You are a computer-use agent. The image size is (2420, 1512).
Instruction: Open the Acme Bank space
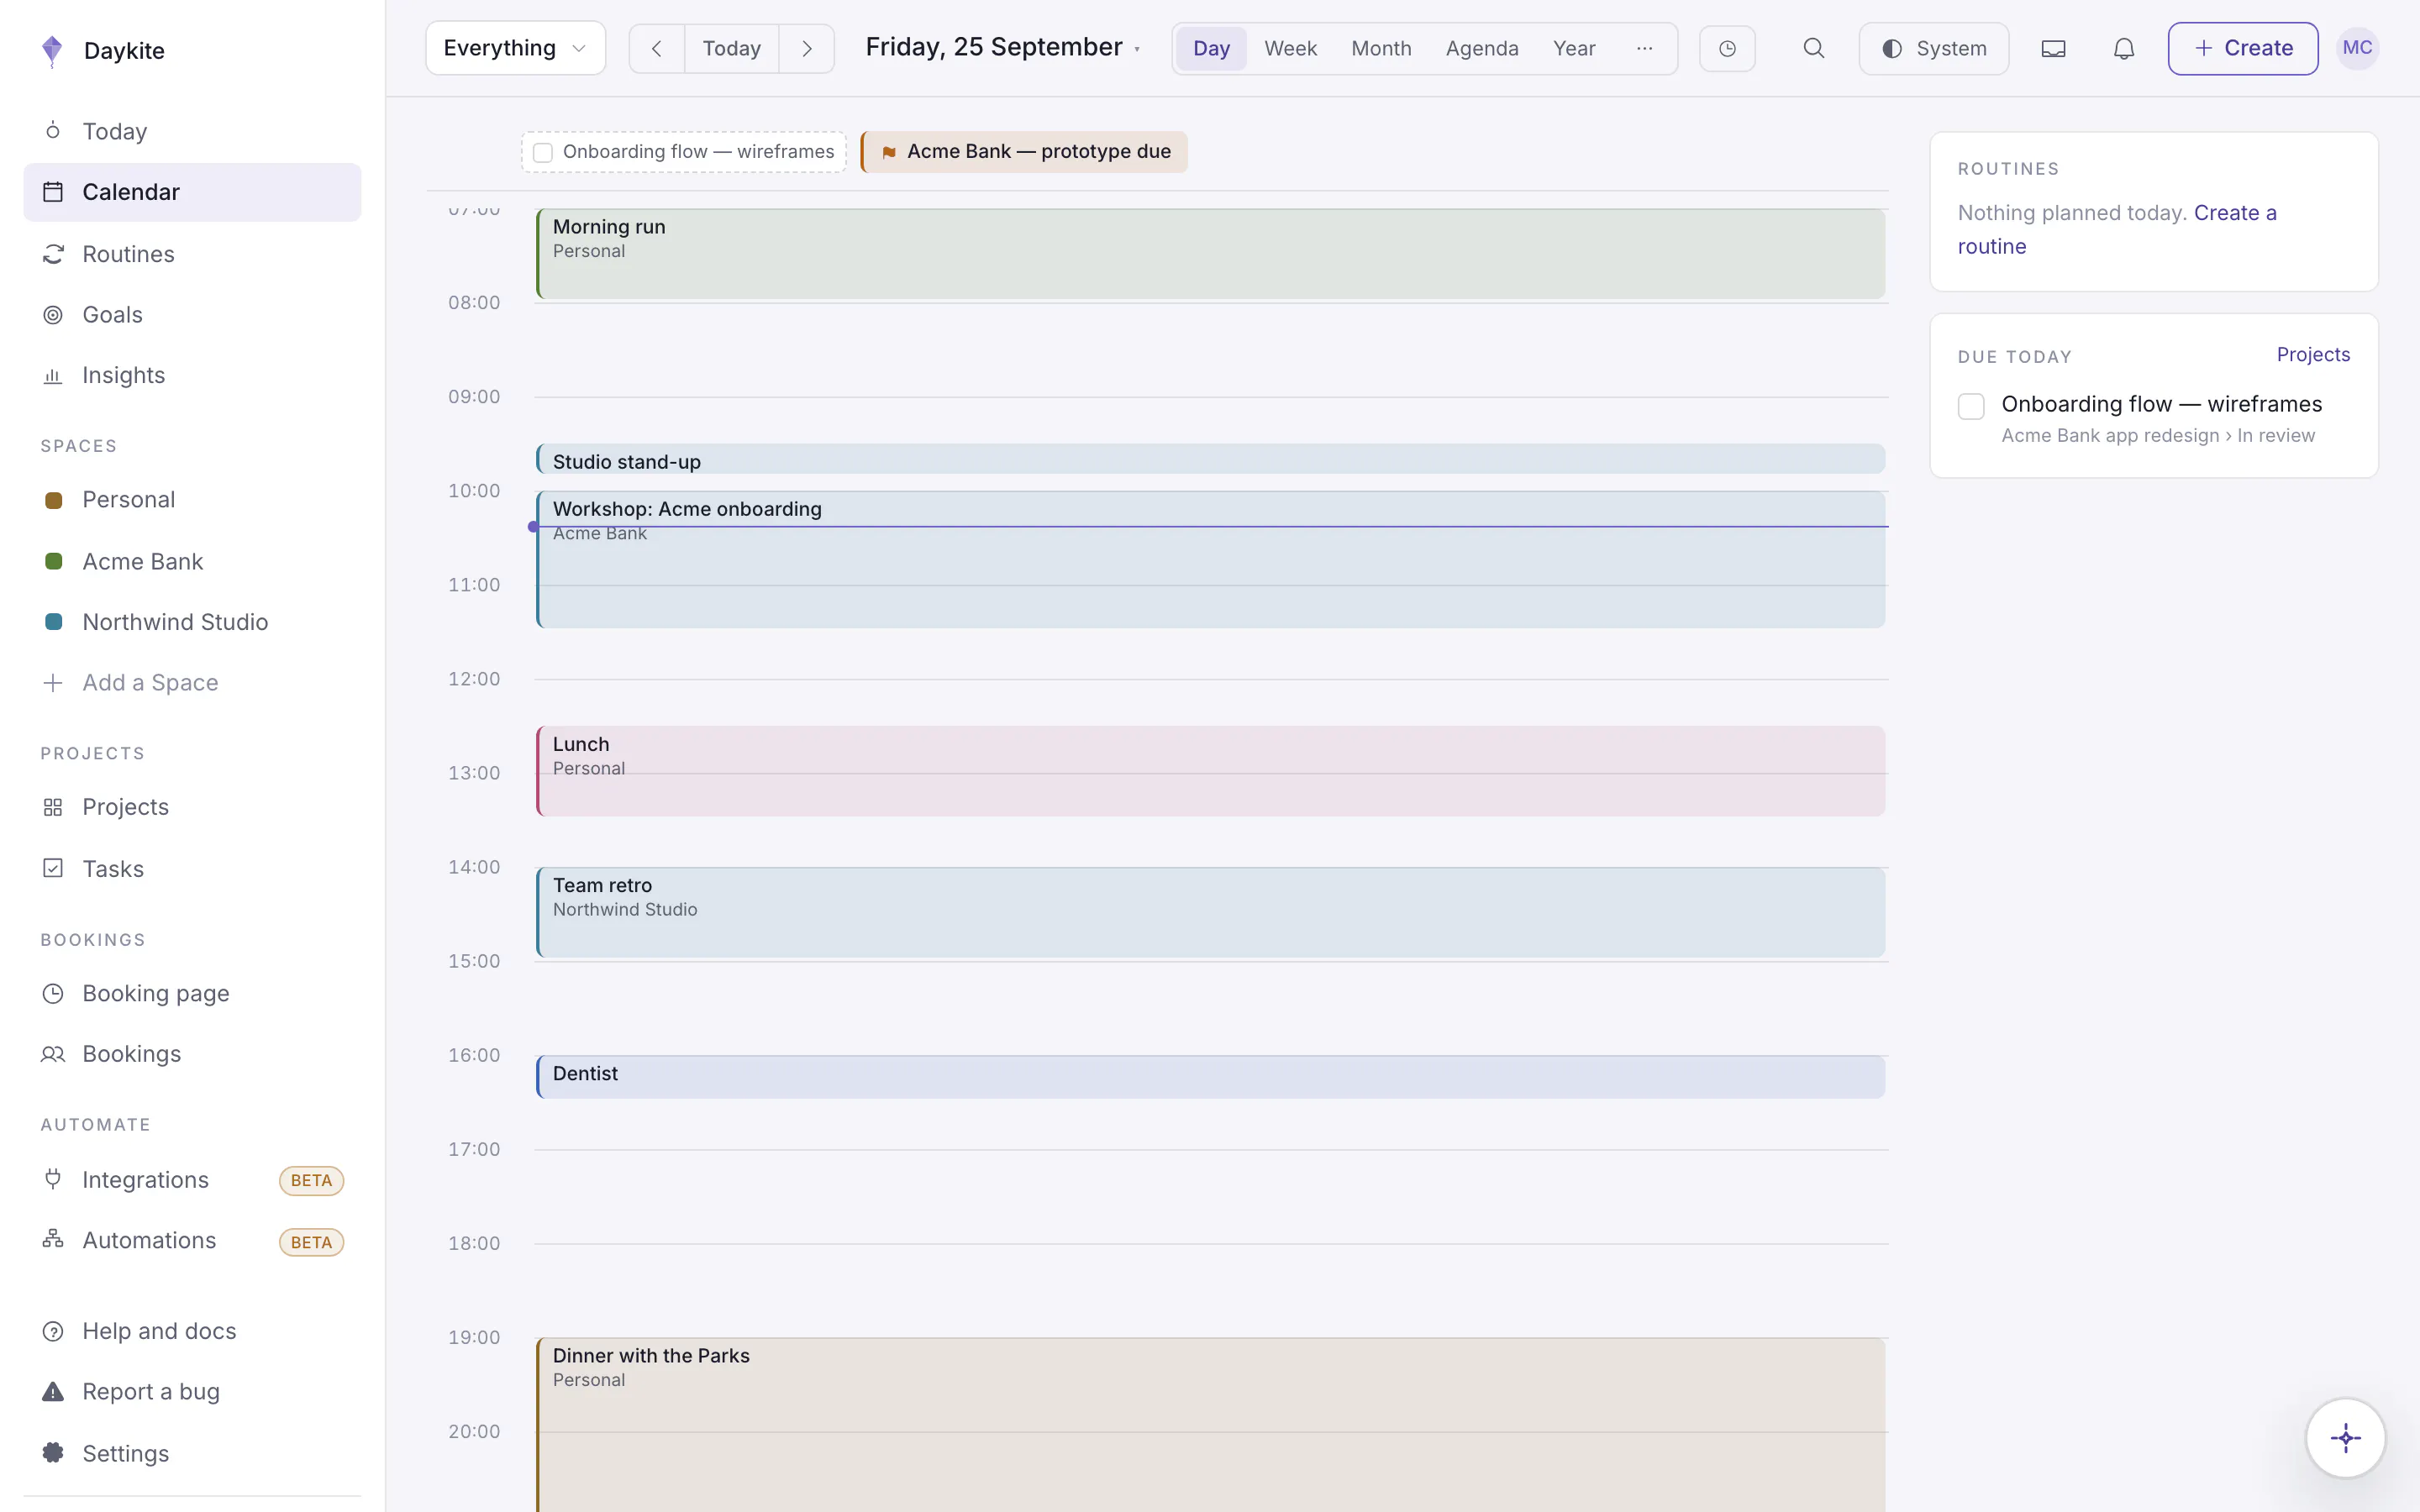tap(192, 561)
